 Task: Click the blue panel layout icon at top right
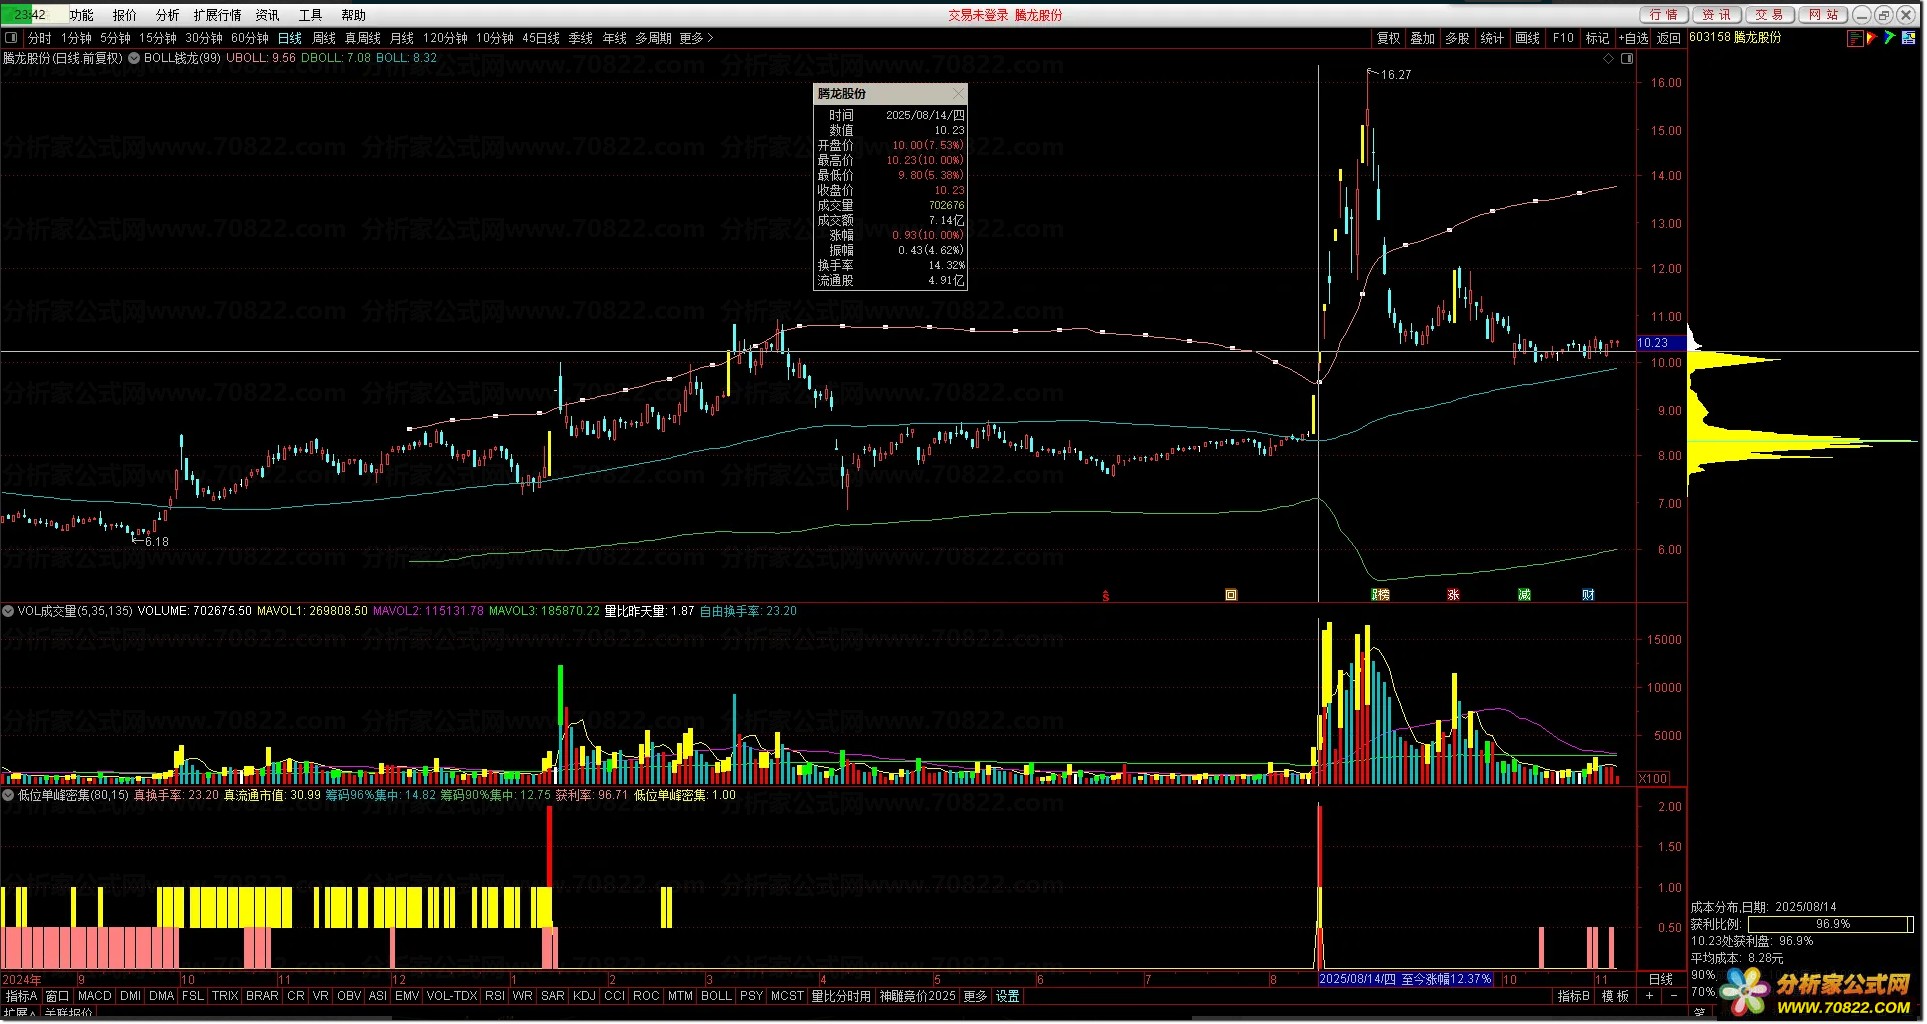(x=1908, y=38)
